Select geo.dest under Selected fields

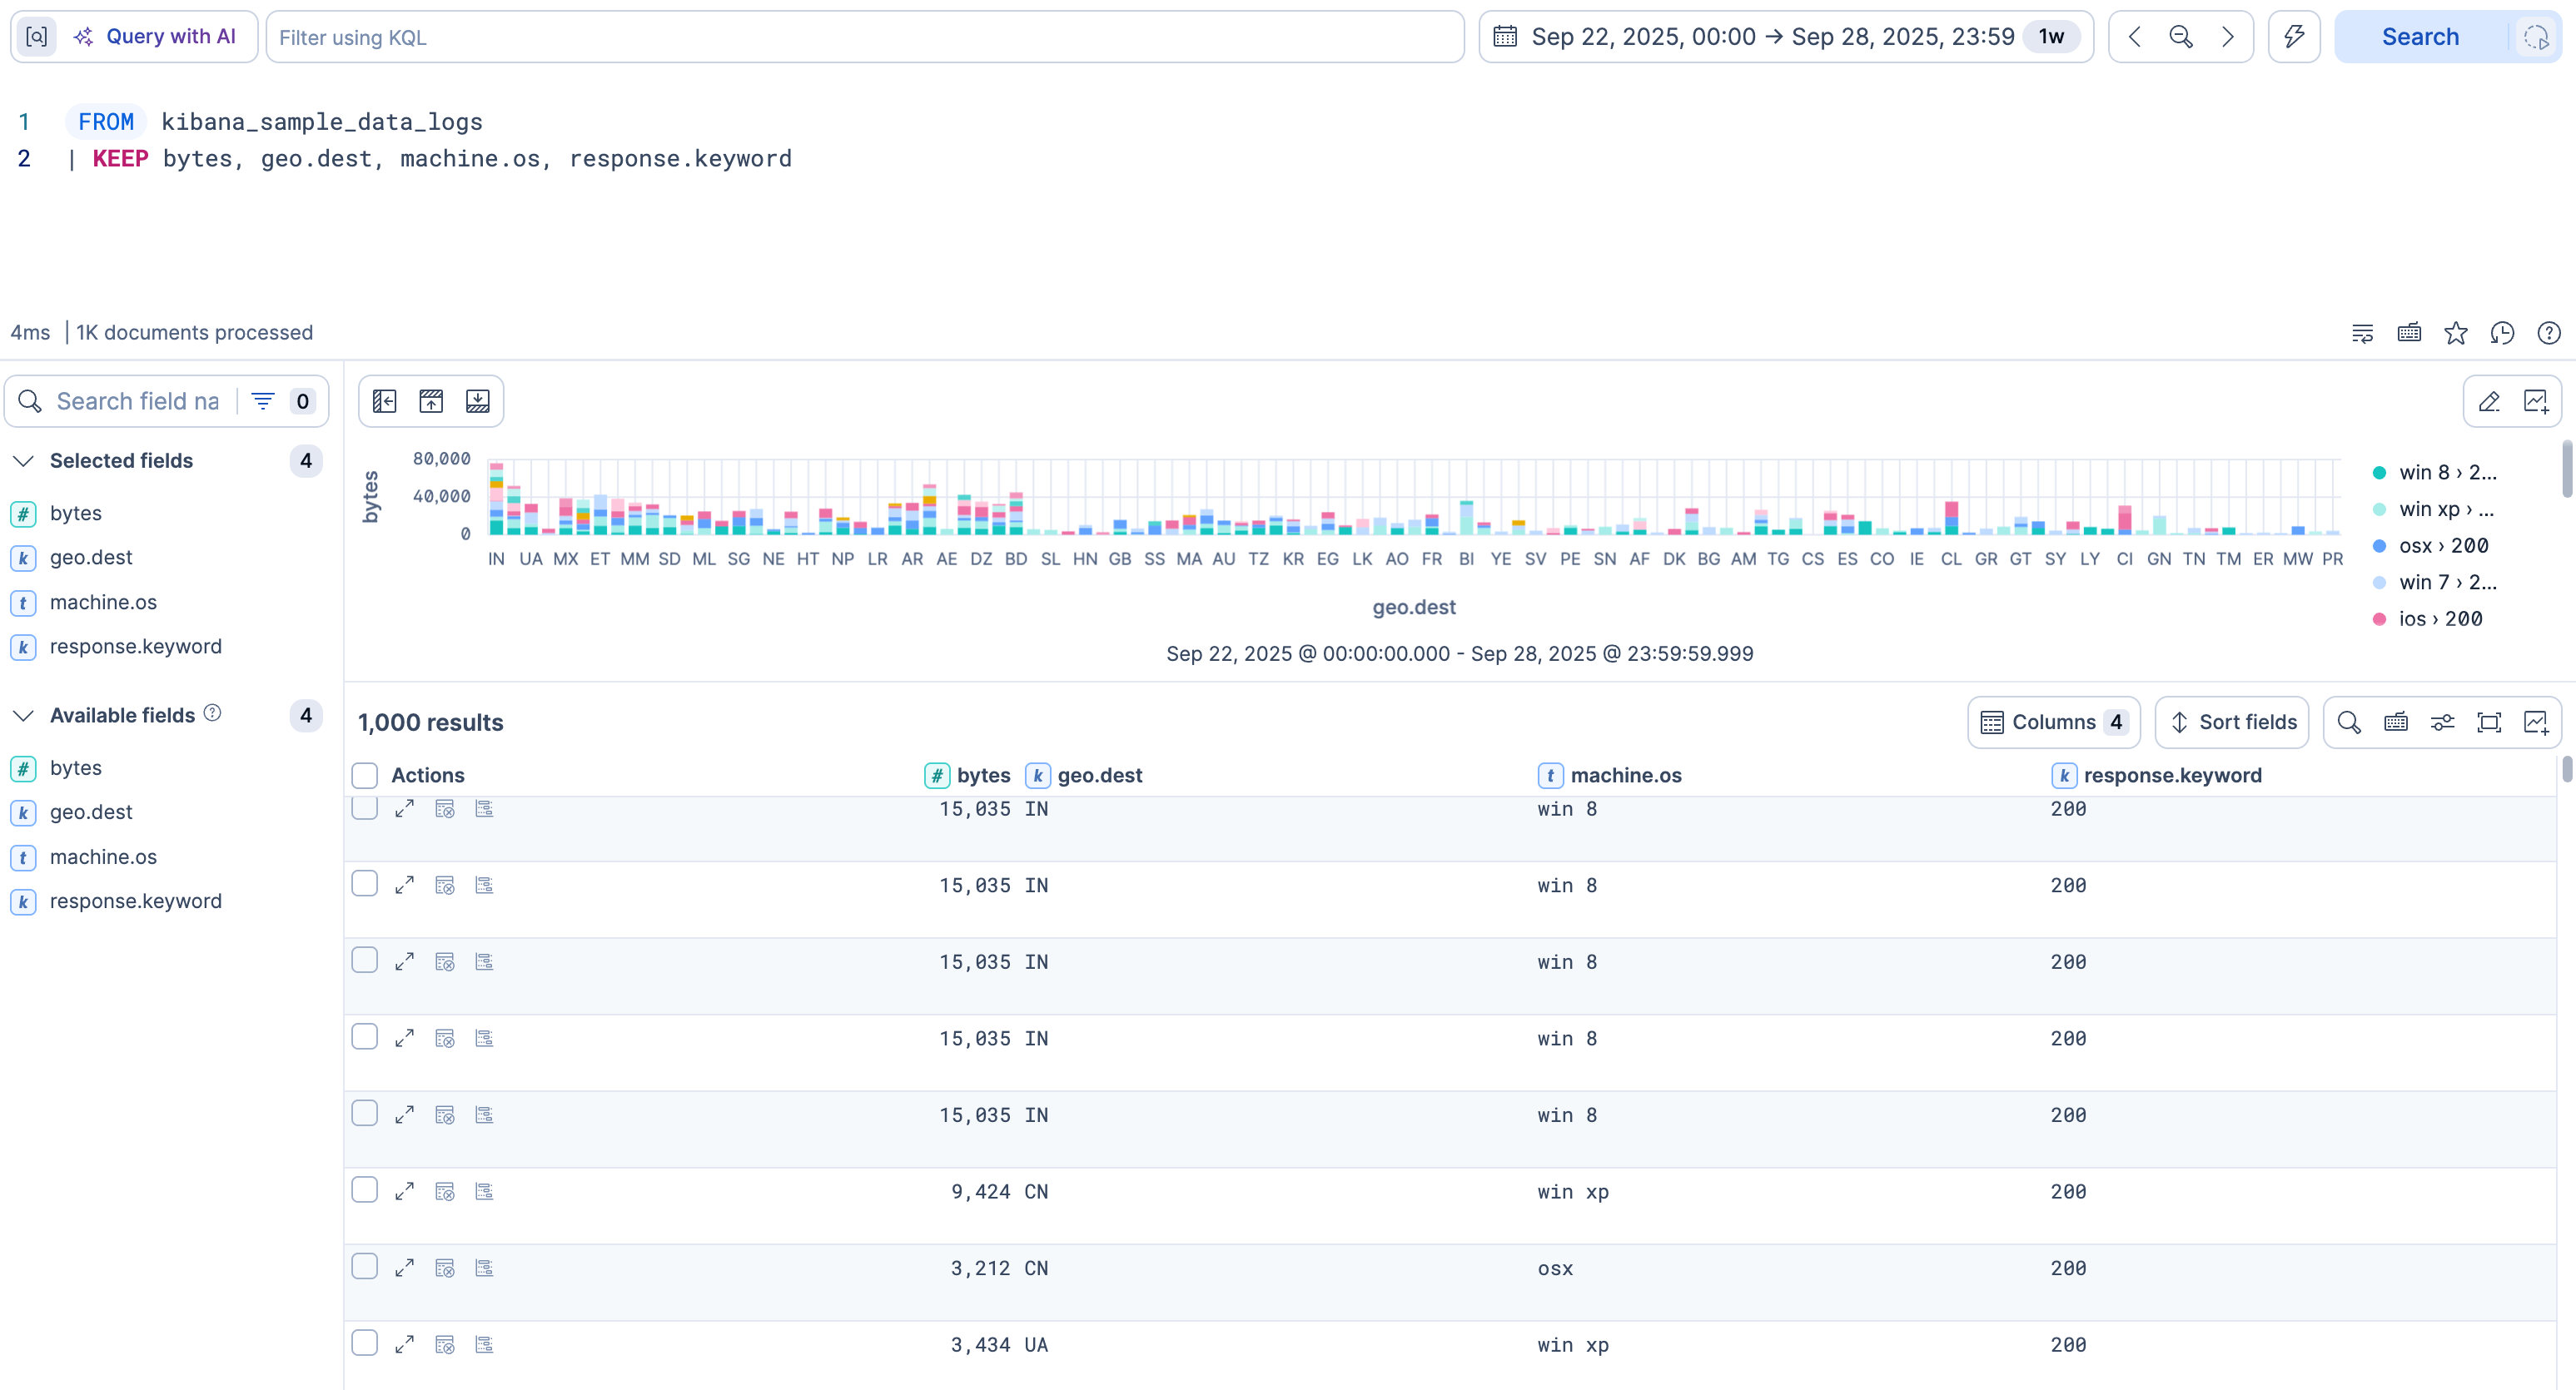[91, 558]
